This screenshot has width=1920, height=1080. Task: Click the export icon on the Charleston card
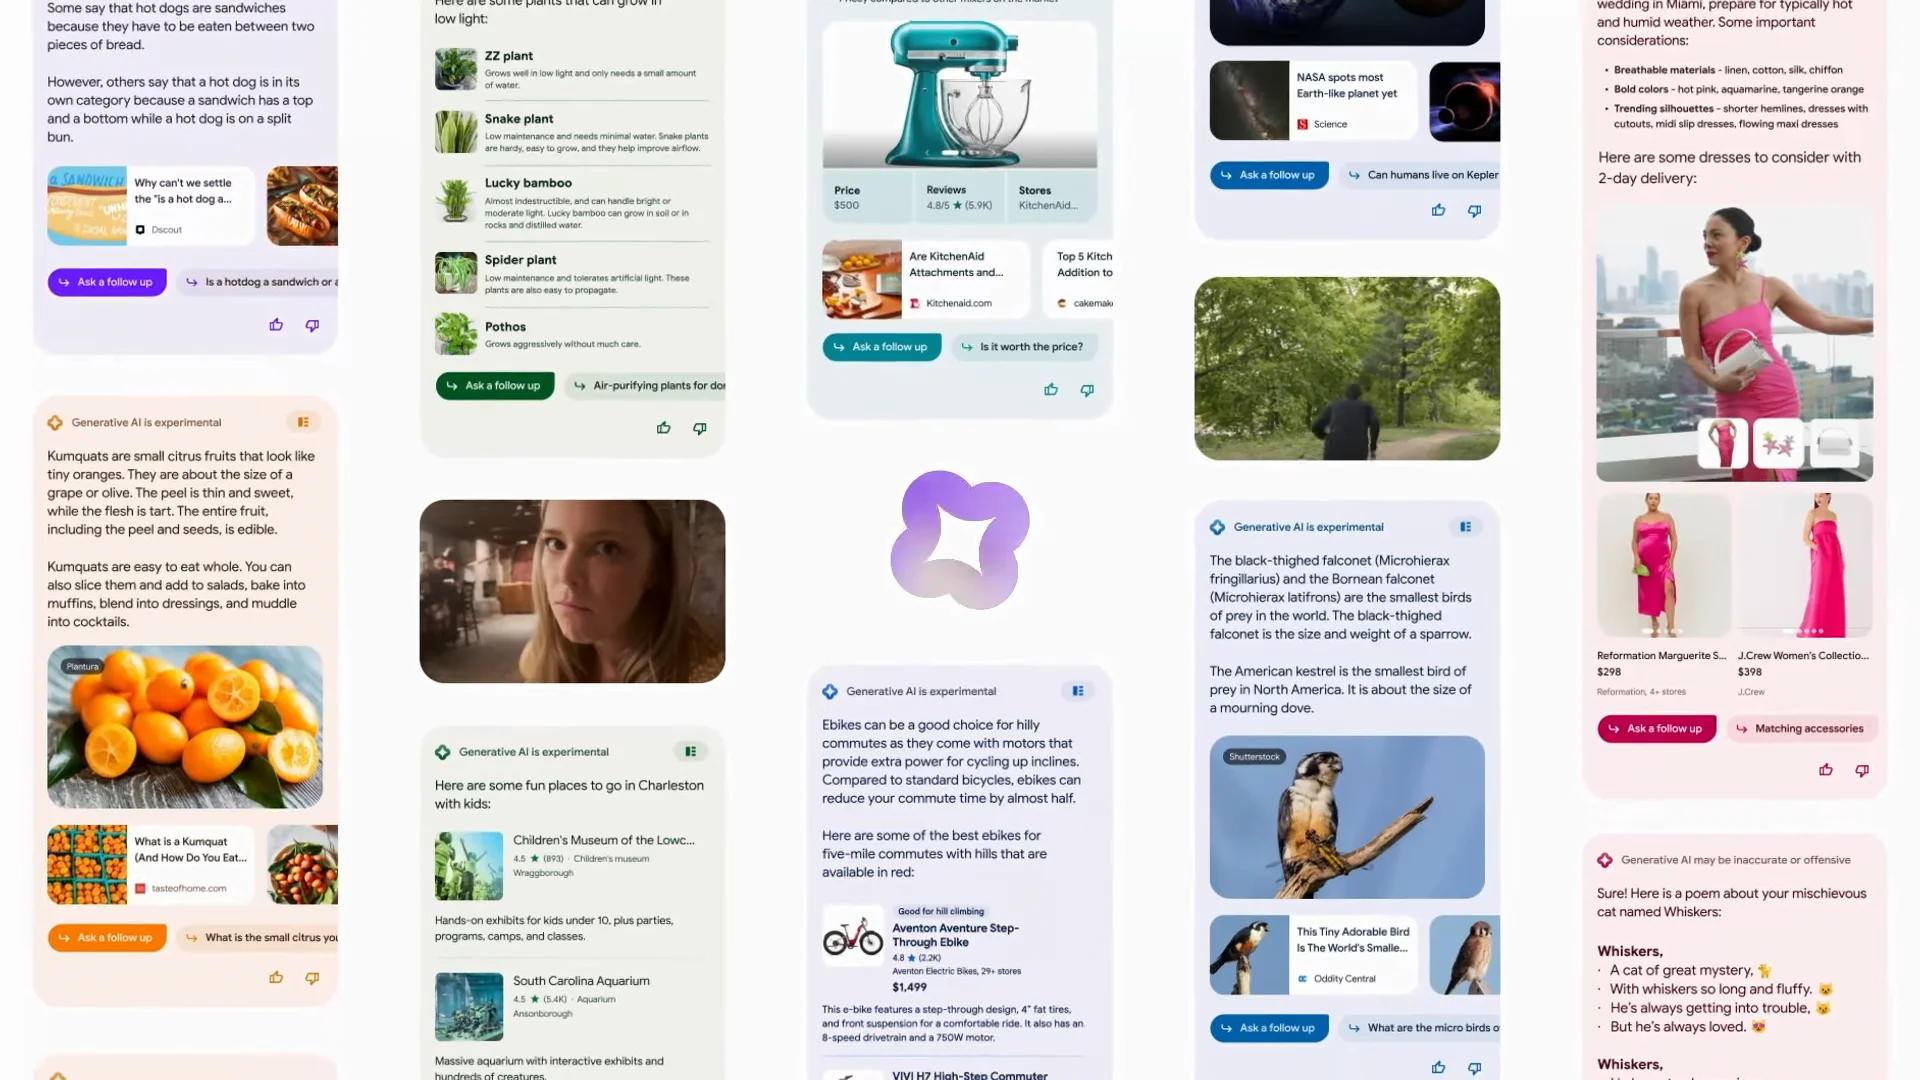[691, 751]
